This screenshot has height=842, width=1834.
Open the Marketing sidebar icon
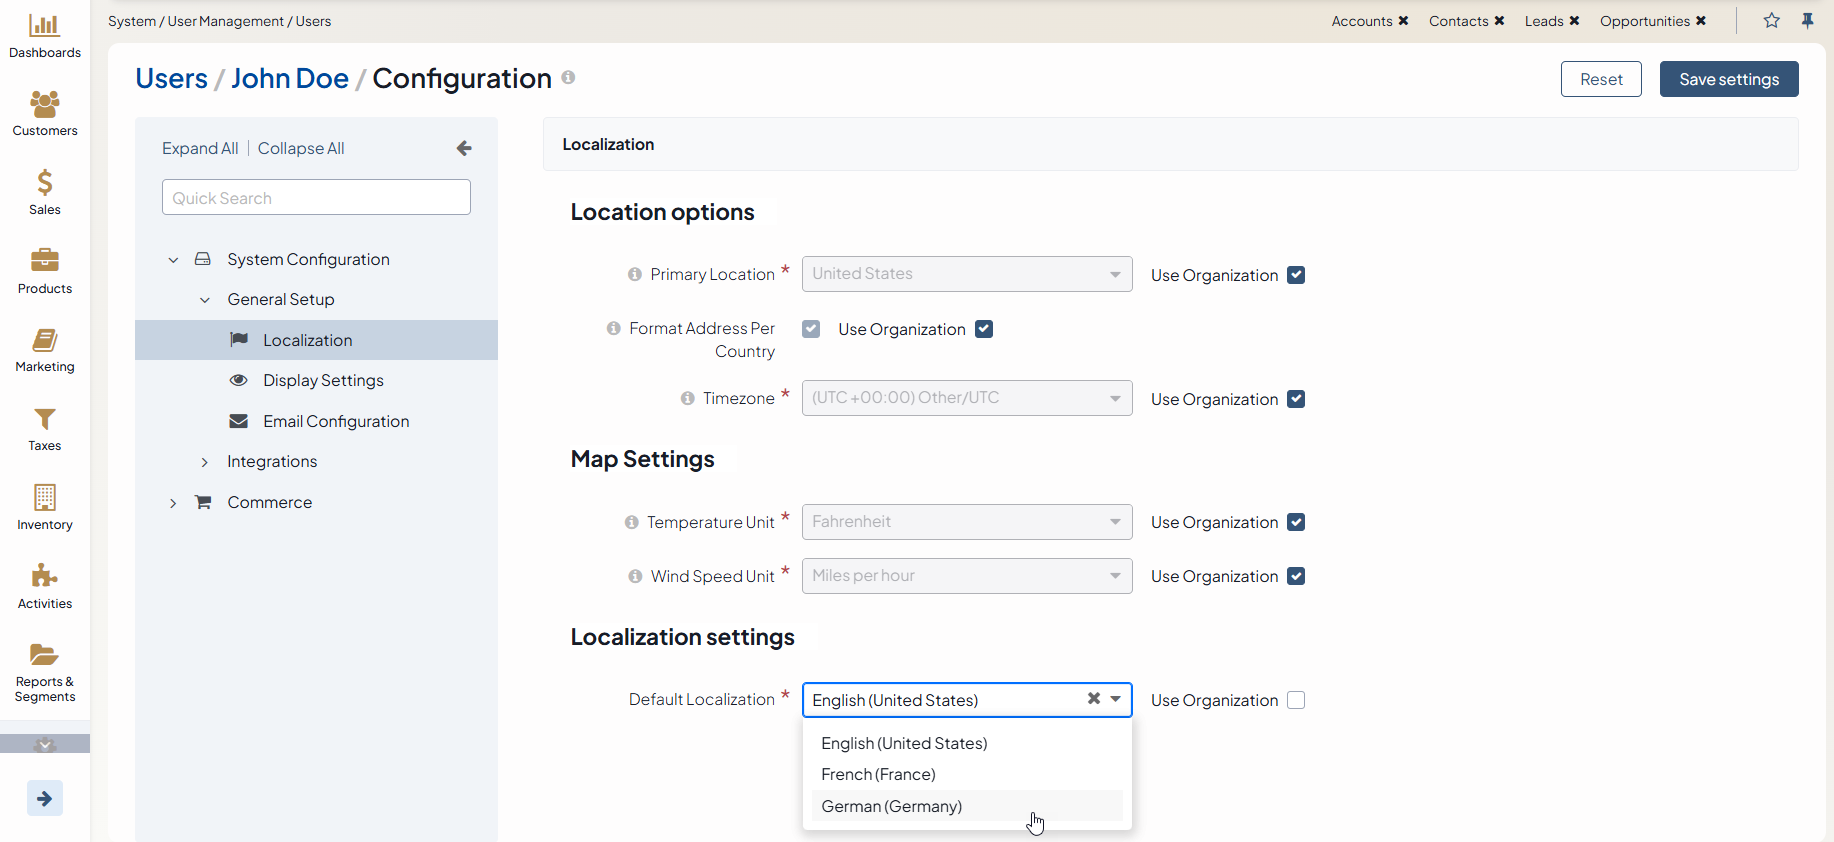pyautogui.click(x=44, y=350)
